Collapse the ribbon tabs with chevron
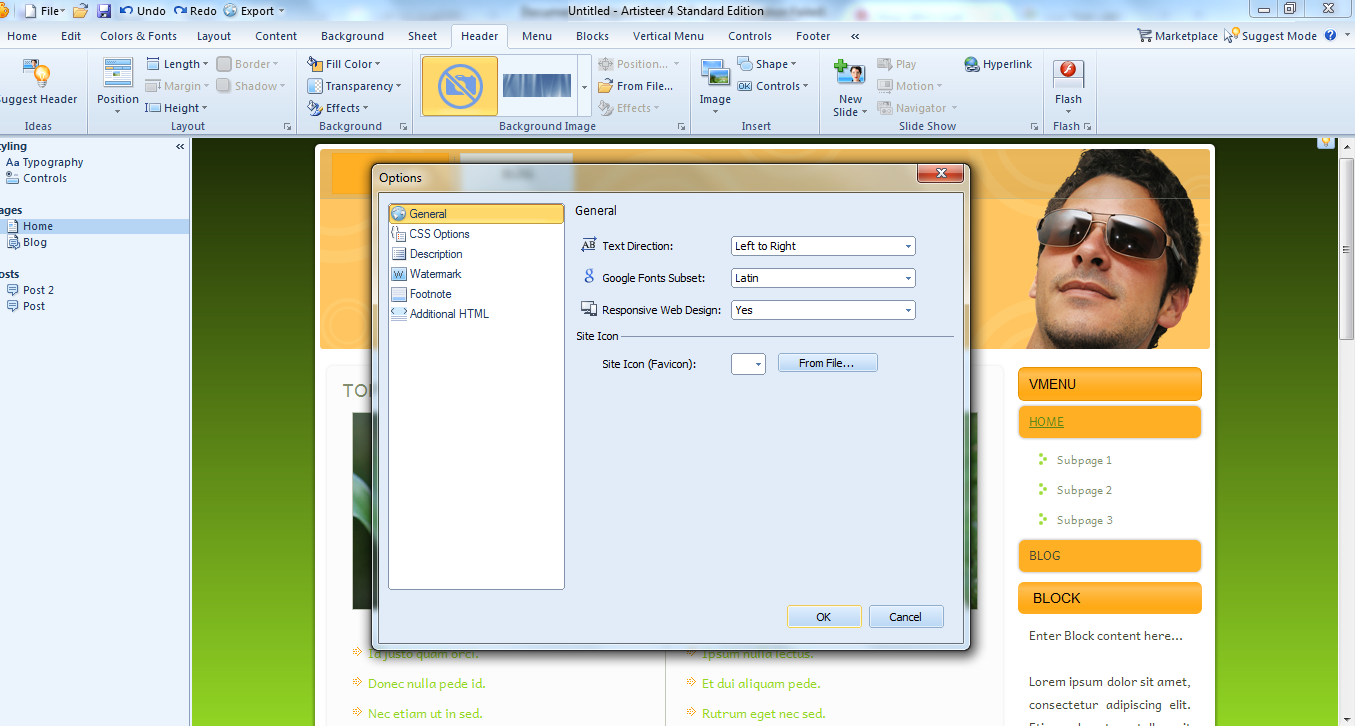1355x726 pixels. click(x=855, y=36)
